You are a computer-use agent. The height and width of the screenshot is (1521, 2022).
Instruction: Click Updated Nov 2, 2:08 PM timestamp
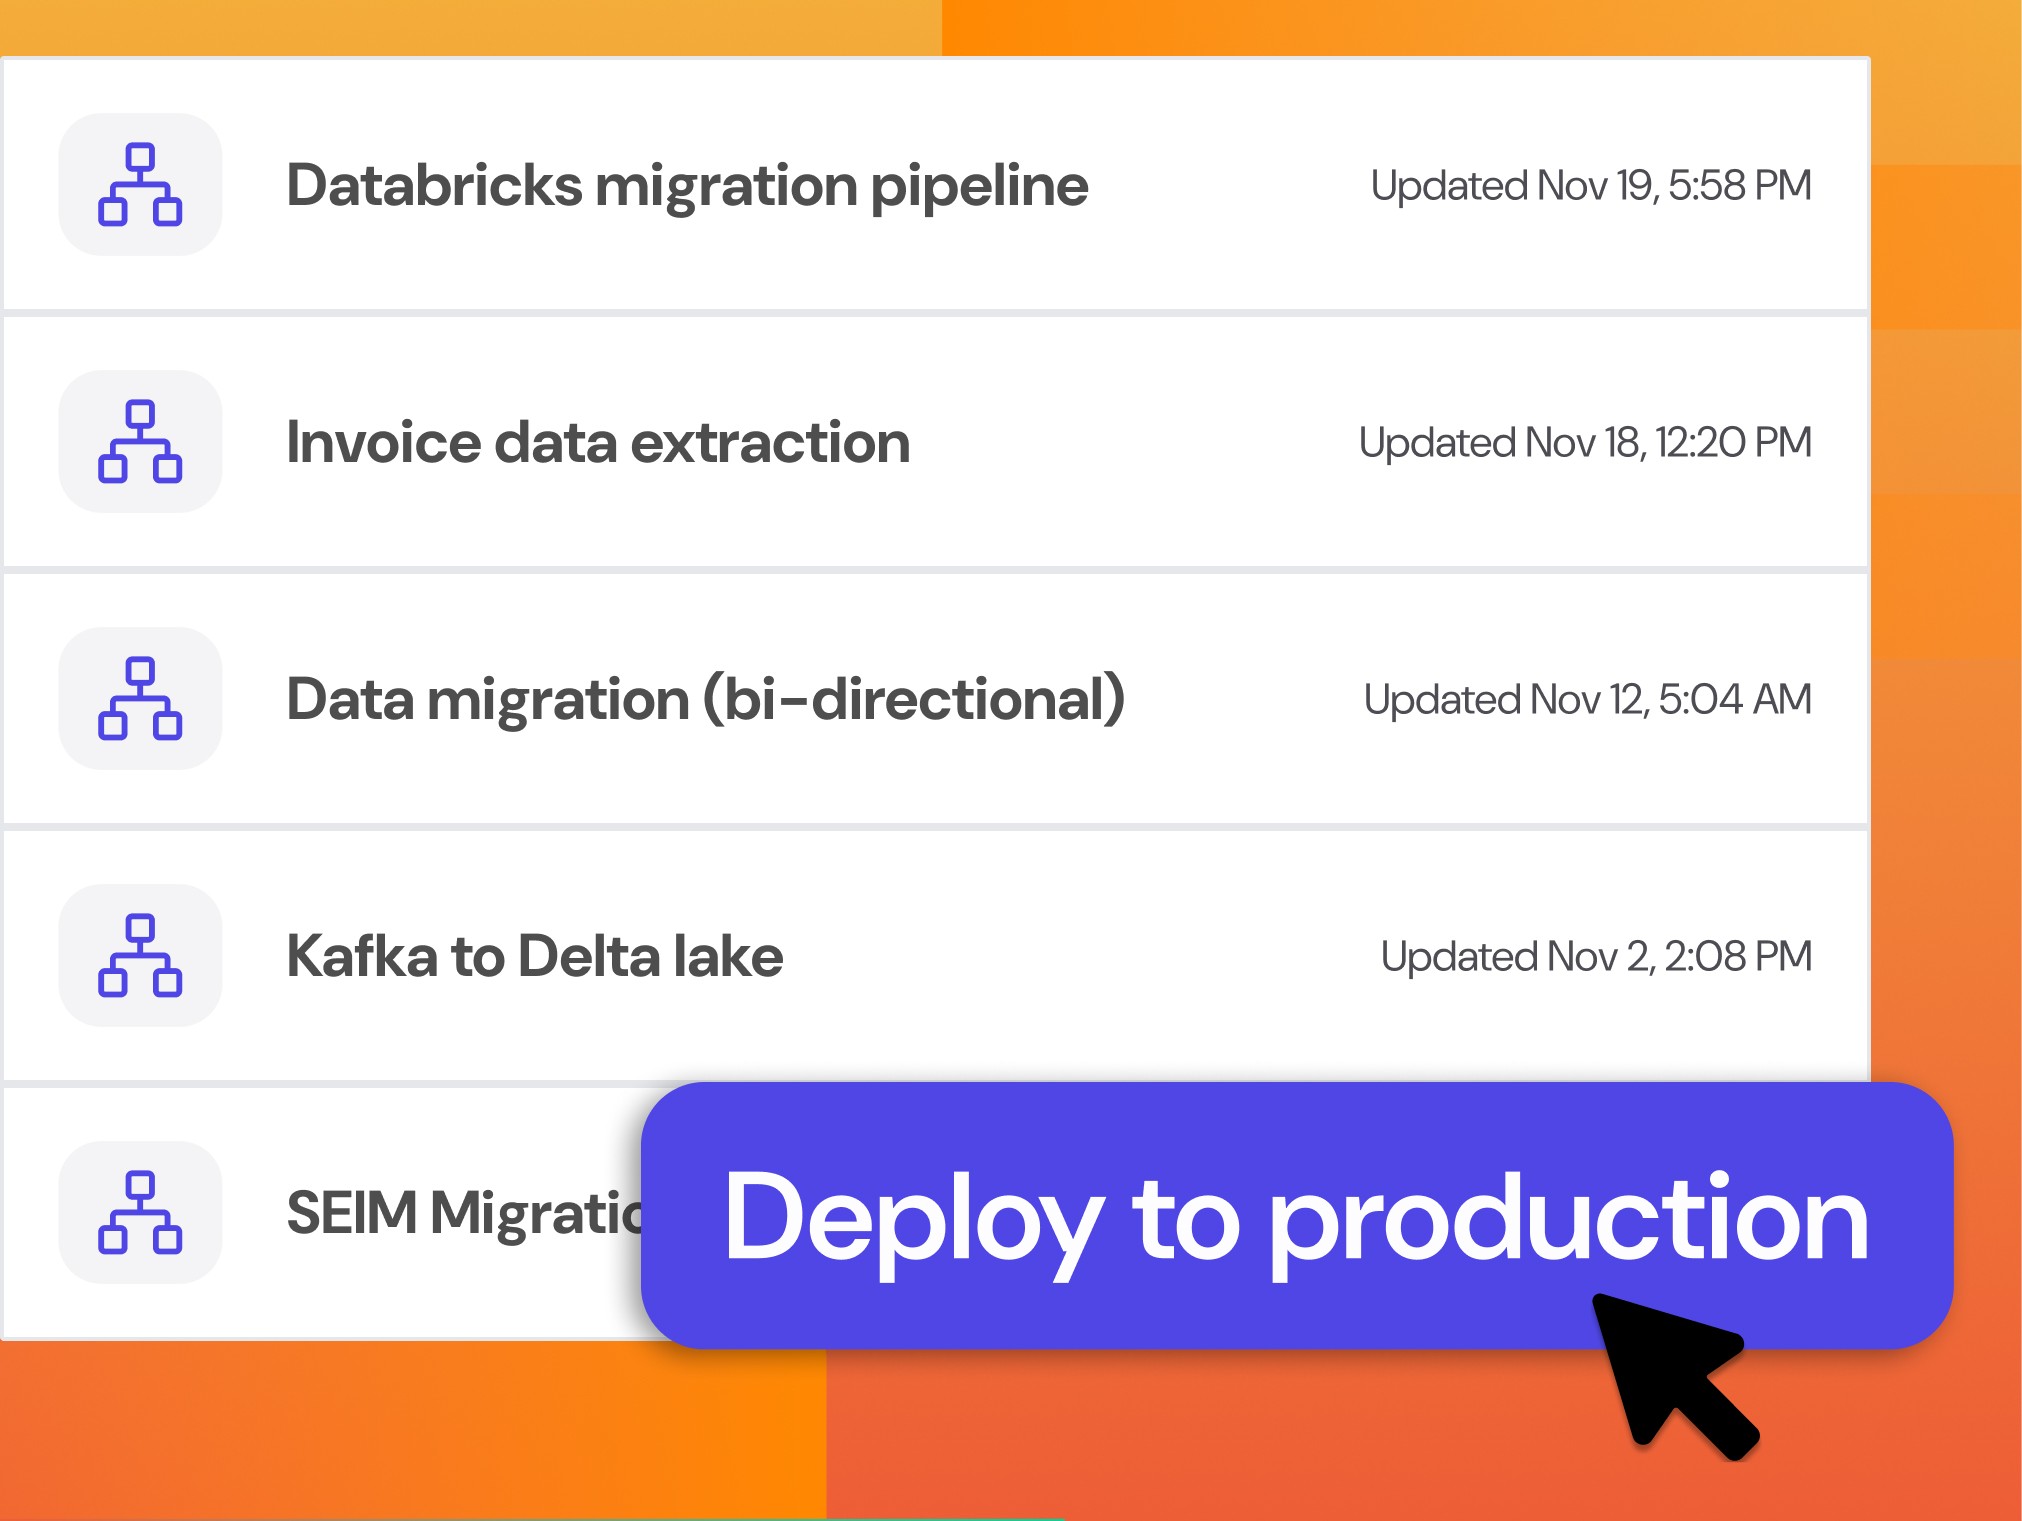click(1596, 957)
